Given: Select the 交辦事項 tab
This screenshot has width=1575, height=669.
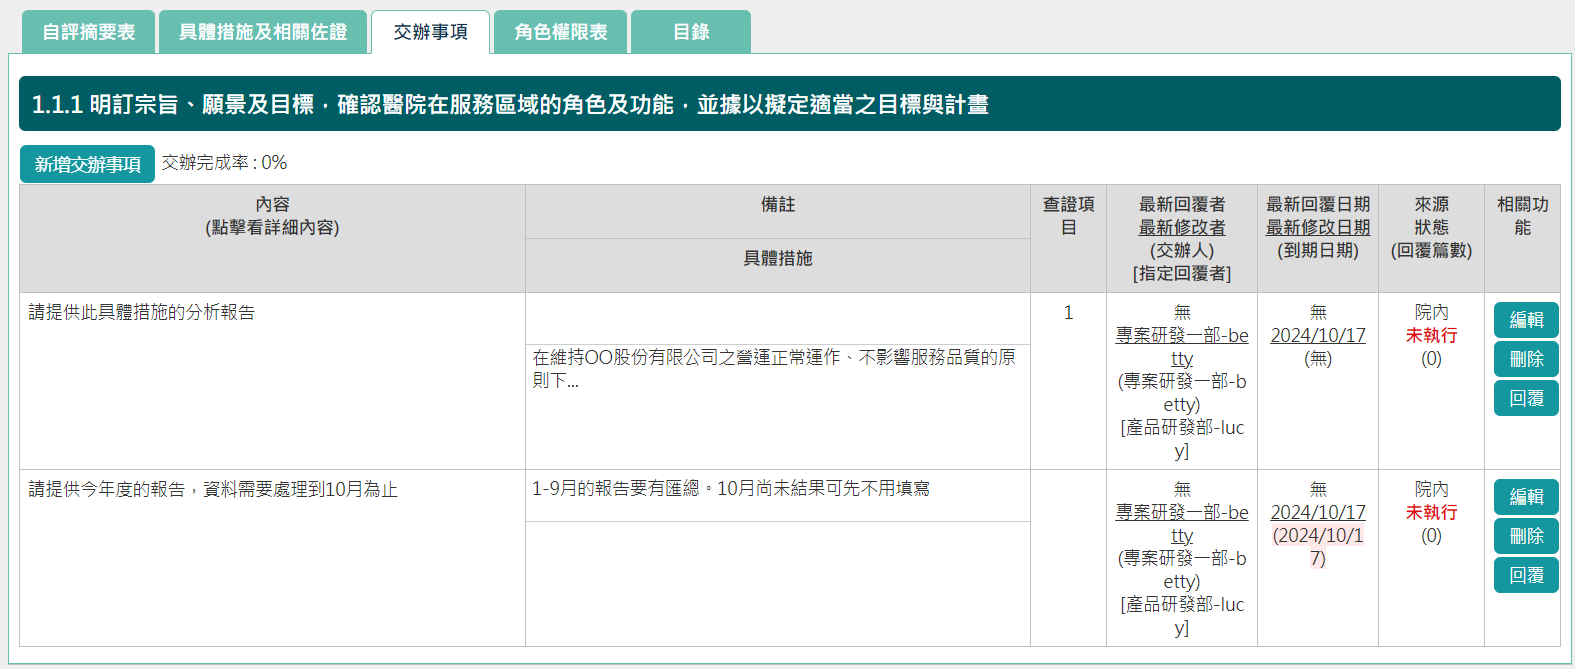Looking at the screenshot, I should 430,32.
